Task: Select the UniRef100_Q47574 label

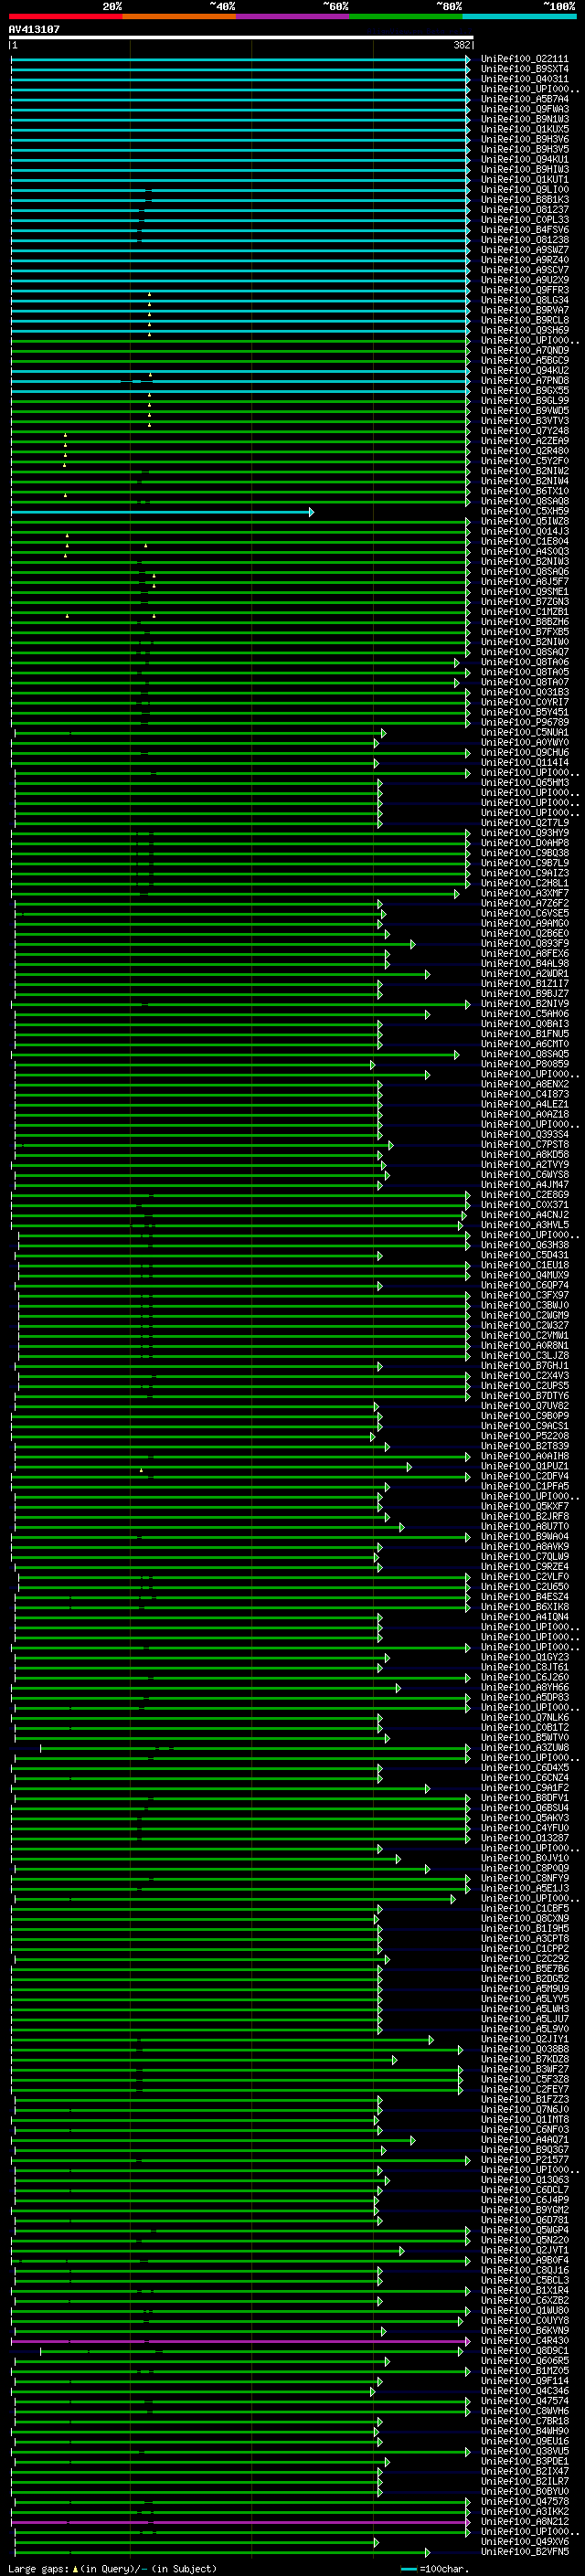Action: click(x=525, y=2402)
